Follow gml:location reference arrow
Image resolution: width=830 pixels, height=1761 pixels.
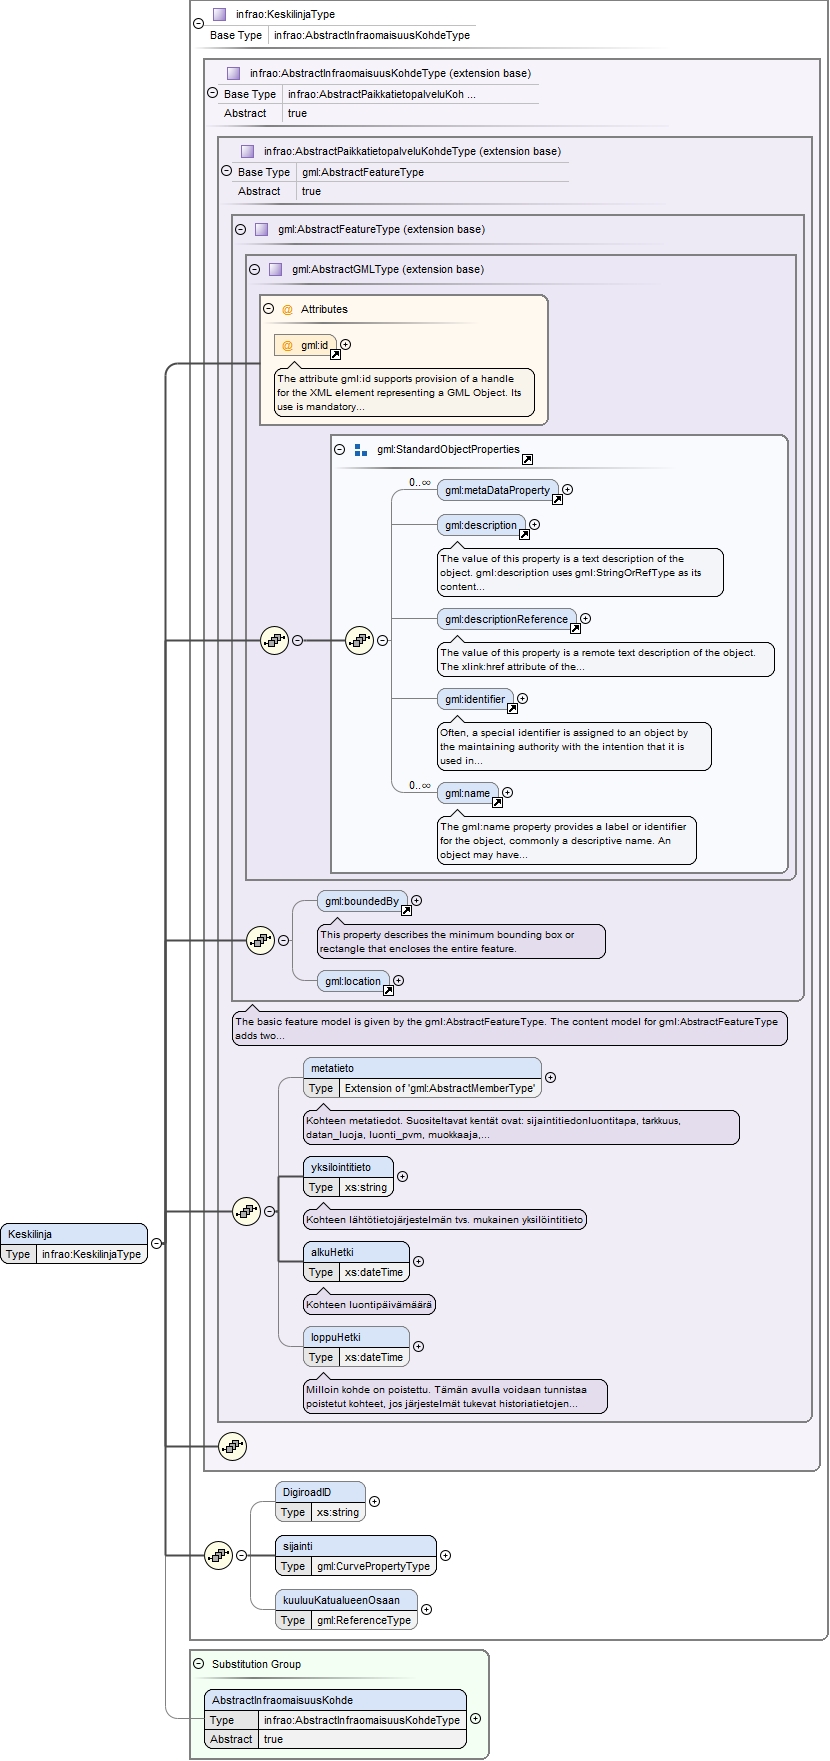pyautogui.click(x=388, y=990)
